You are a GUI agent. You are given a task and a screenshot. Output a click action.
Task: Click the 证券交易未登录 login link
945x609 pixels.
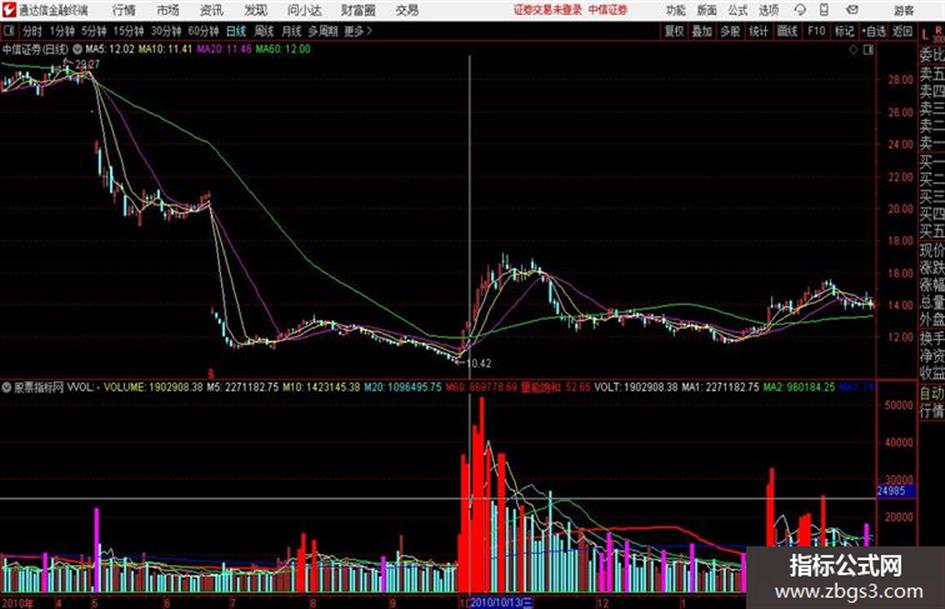(548, 10)
